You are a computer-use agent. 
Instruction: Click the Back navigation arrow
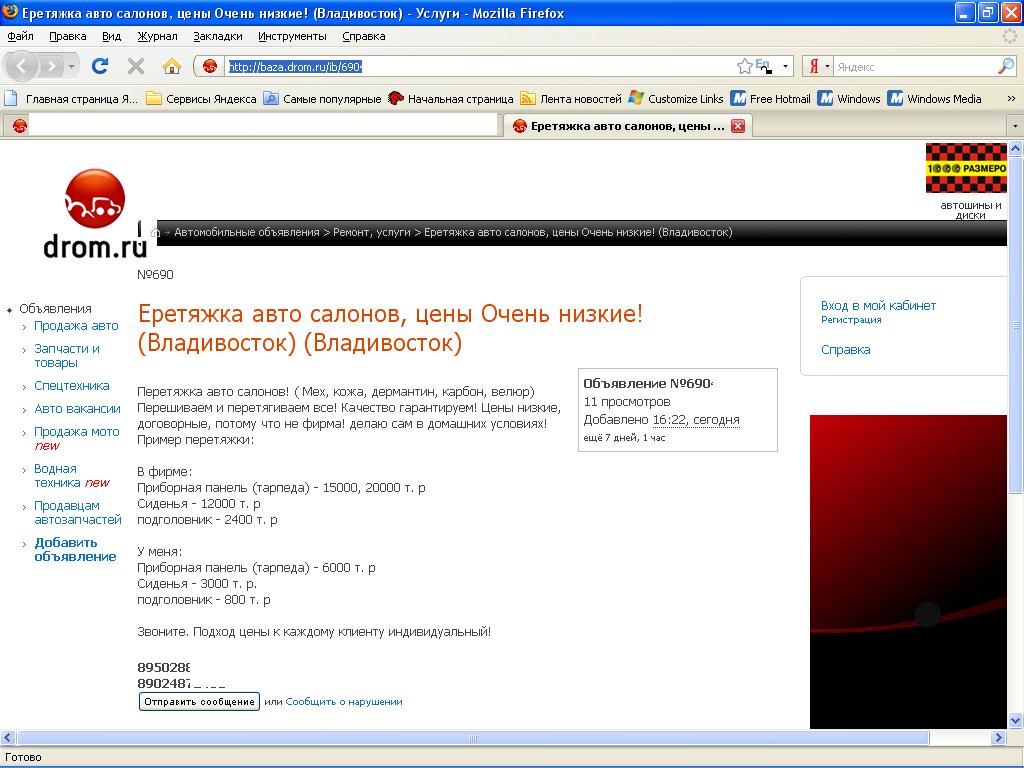click(22, 66)
